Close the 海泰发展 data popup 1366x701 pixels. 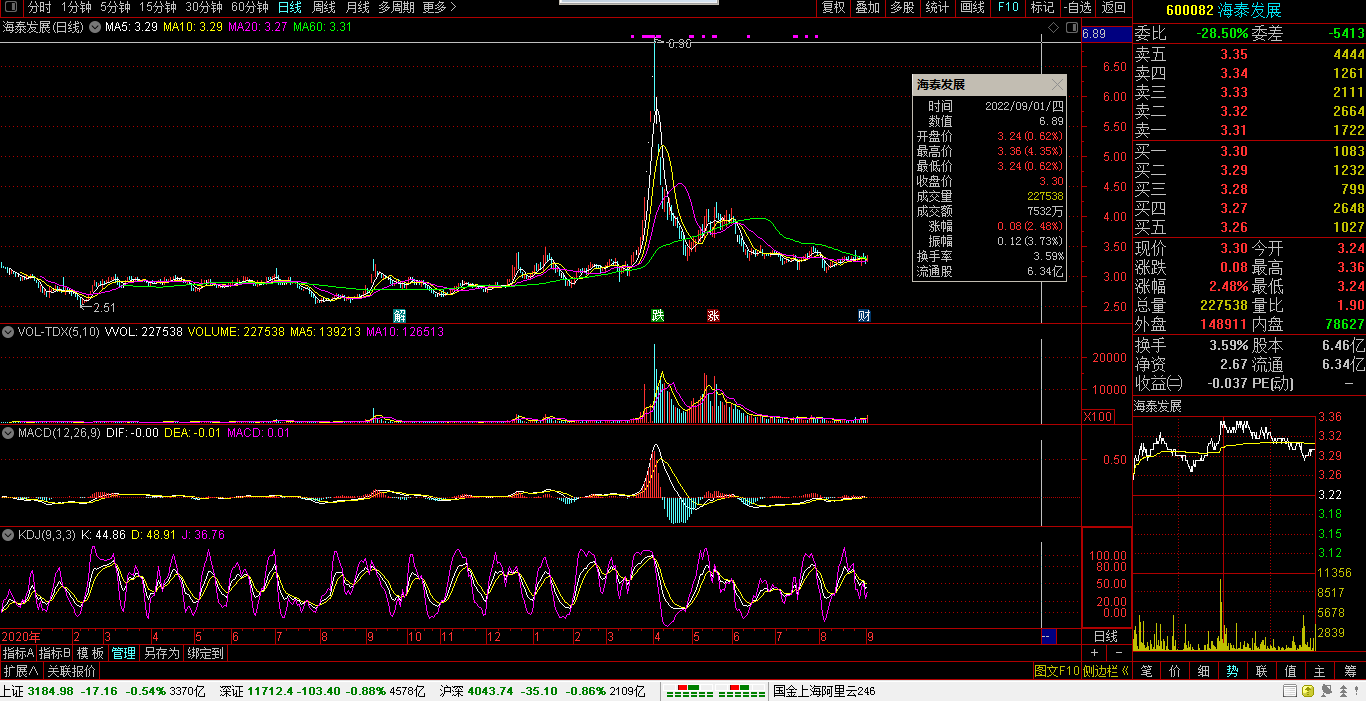[1057, 85]
